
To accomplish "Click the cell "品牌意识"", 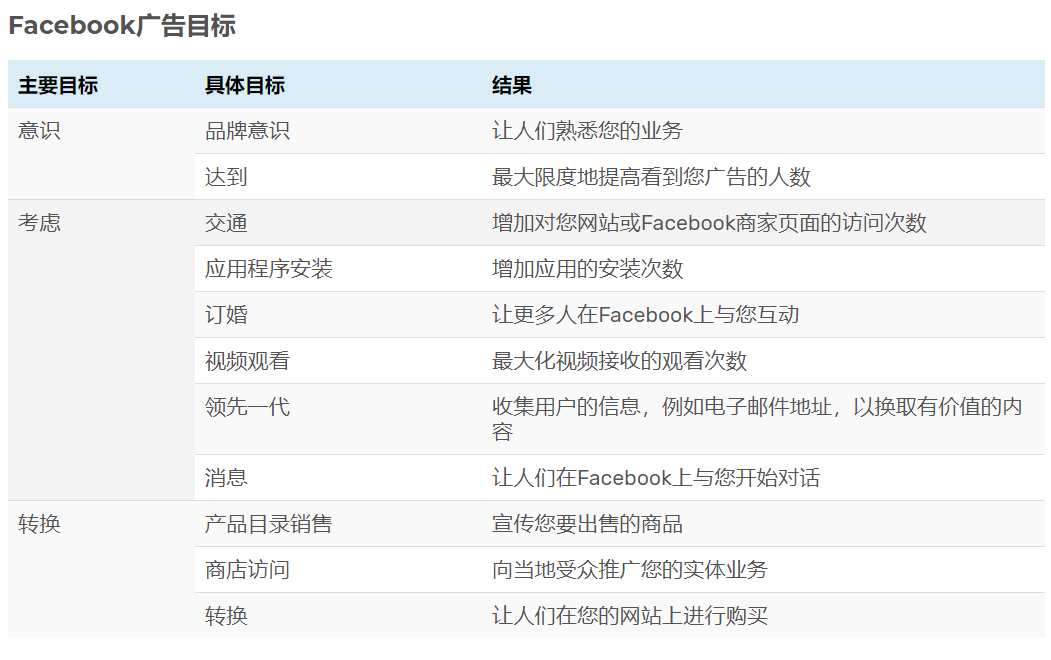I will pos(247,130).
